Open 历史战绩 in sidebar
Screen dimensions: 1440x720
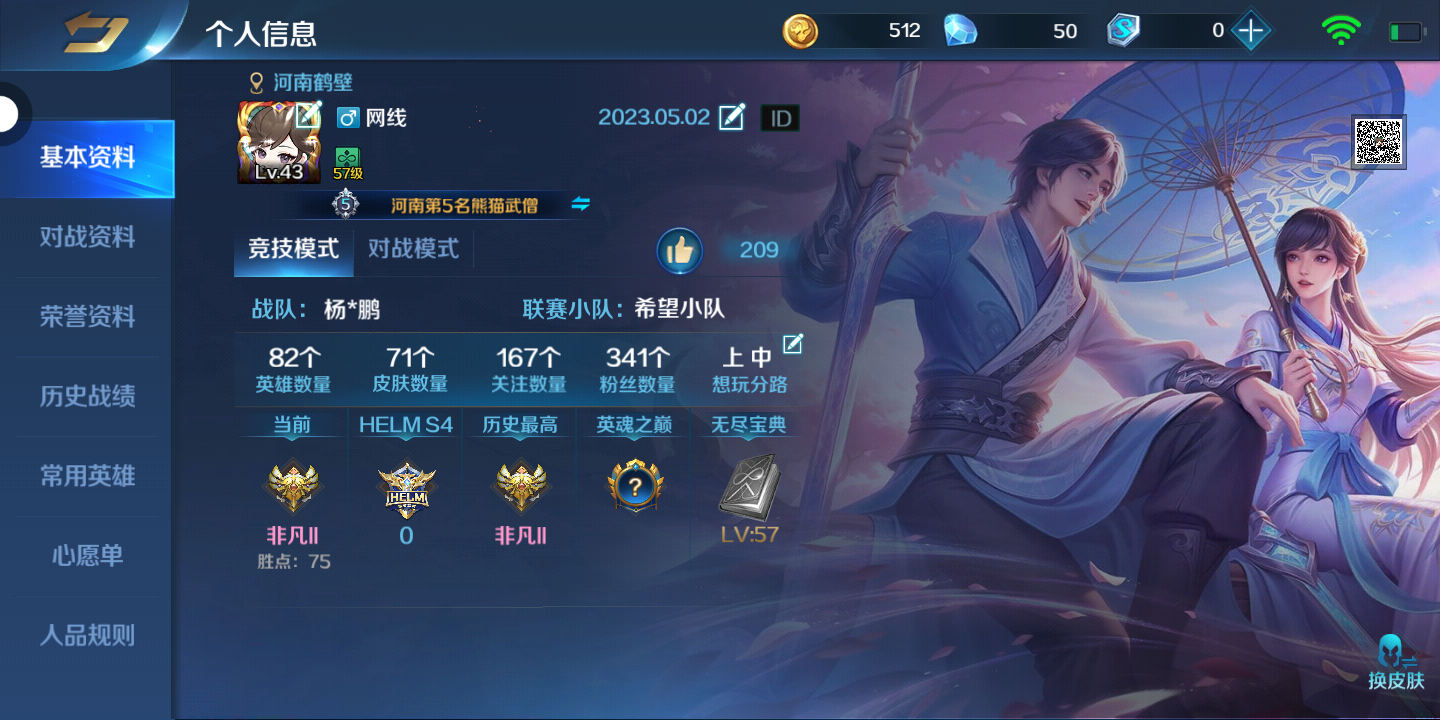pyautogui.click(x=88, y=396)
